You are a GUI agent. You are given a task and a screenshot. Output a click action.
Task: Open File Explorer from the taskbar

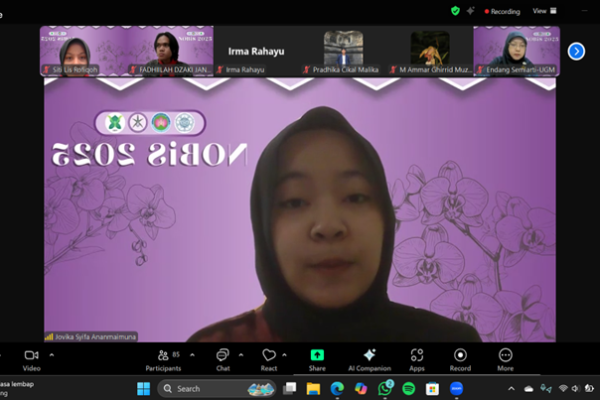pyautogui.click(x=313, y=389)
